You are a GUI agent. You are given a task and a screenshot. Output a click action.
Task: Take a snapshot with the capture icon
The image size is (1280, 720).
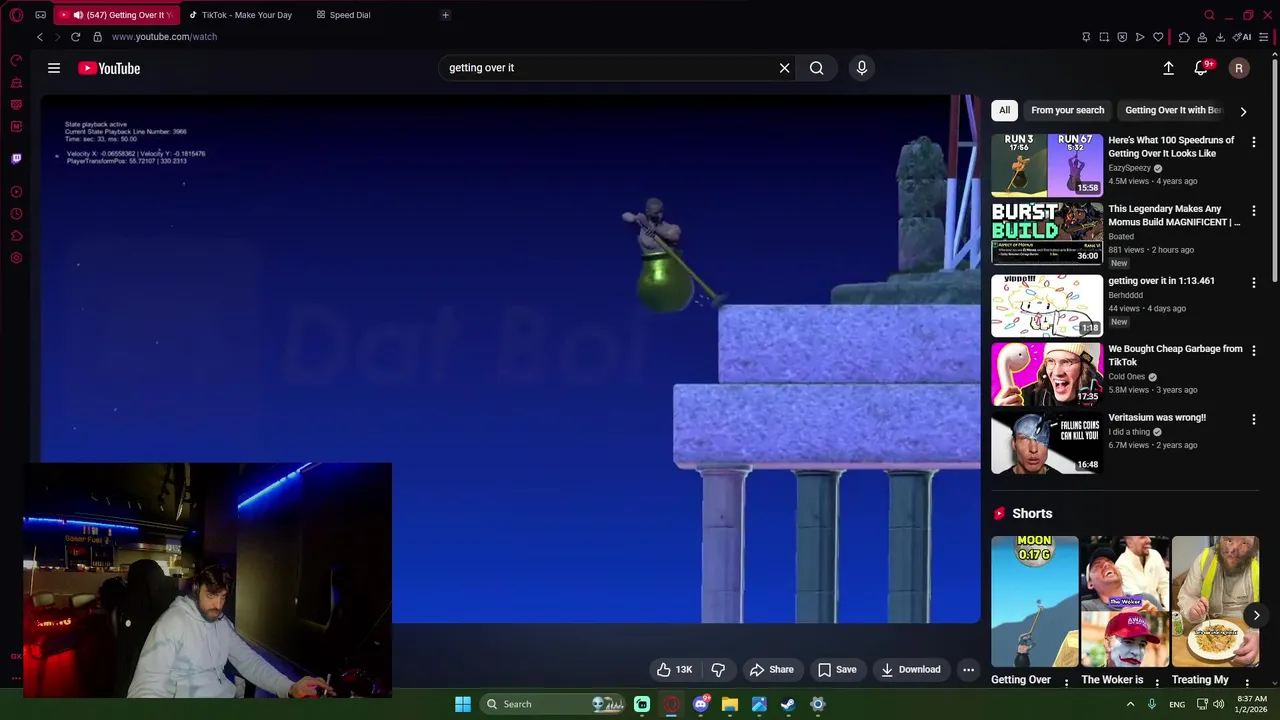point(1104,37)
